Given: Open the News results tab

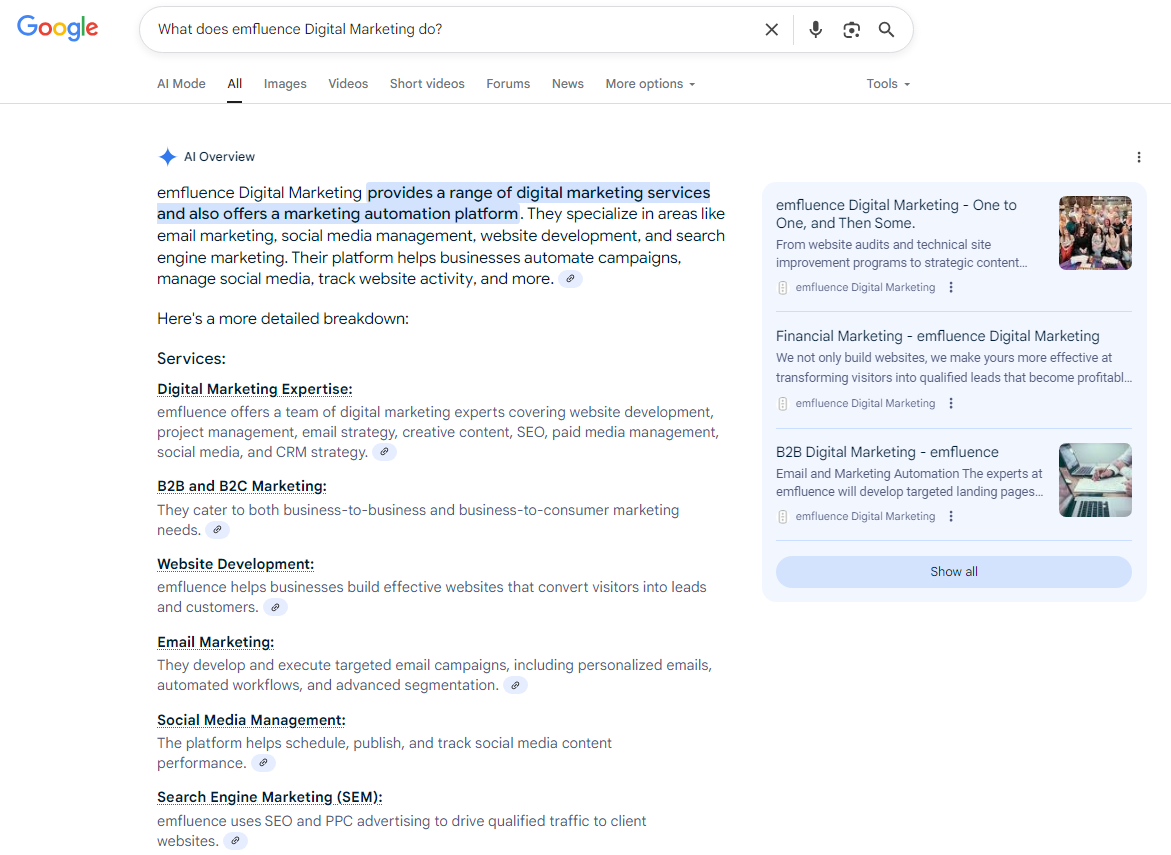Looking at the screenshot, I should pos(567,84).
